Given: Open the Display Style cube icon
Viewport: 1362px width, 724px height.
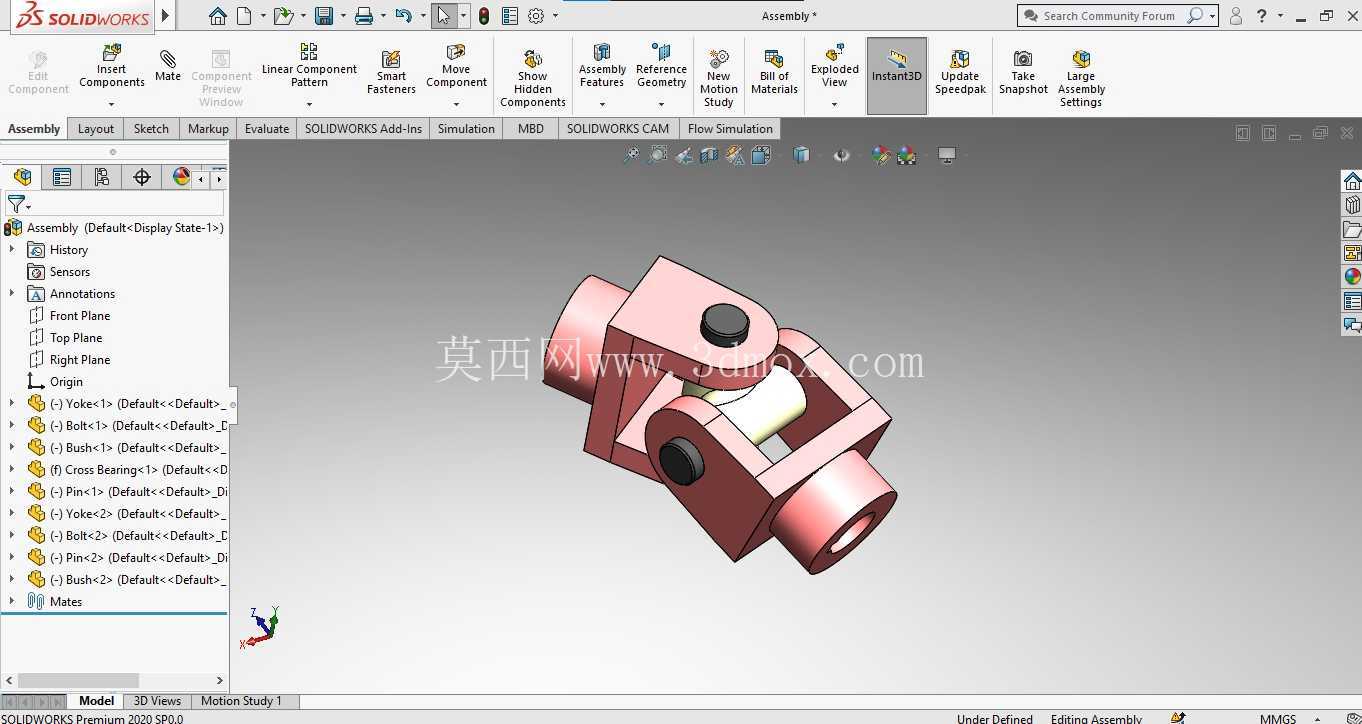Looking at the screenshot, I should [x=801, y=155].
